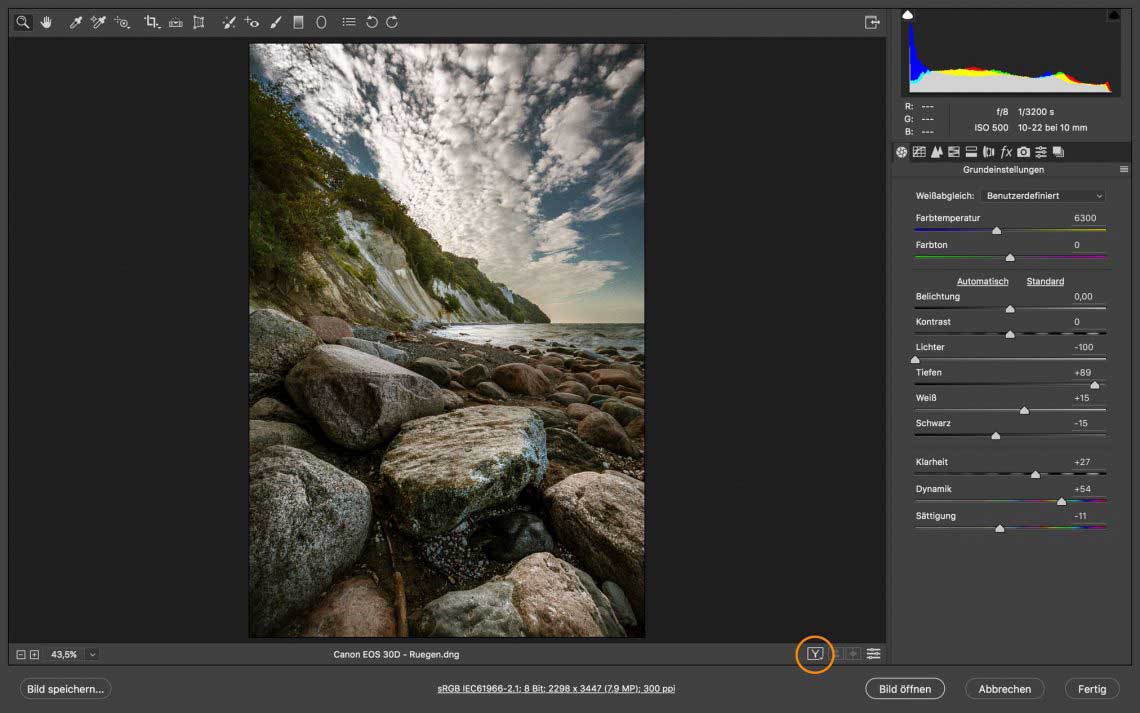The height and width of the screenshot is (713, 1140).
Task: Rotate image 90° counterclockwise
Action: pos(371,22)
